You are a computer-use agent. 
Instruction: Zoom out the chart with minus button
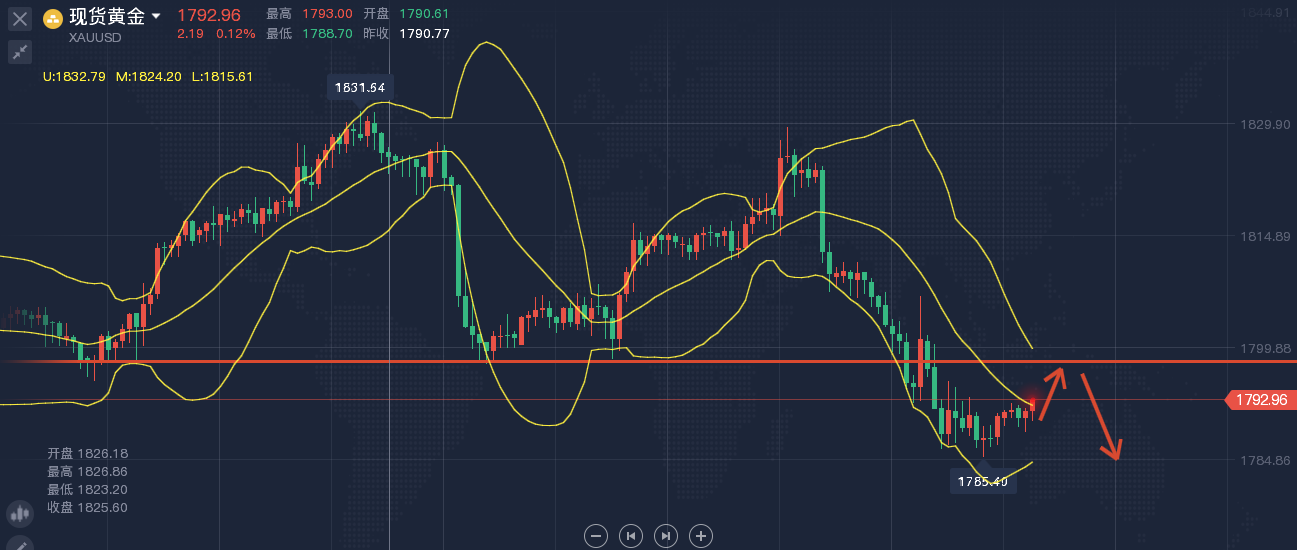tap(596, 536)
